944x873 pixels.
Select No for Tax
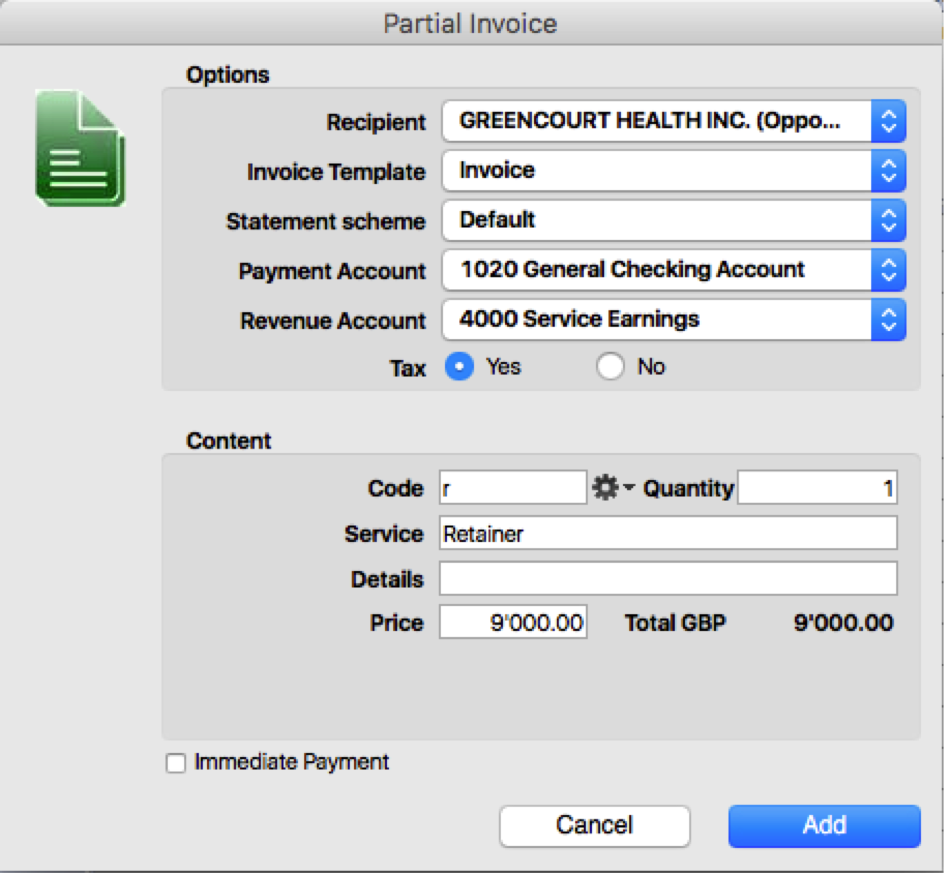pos(610,367)
